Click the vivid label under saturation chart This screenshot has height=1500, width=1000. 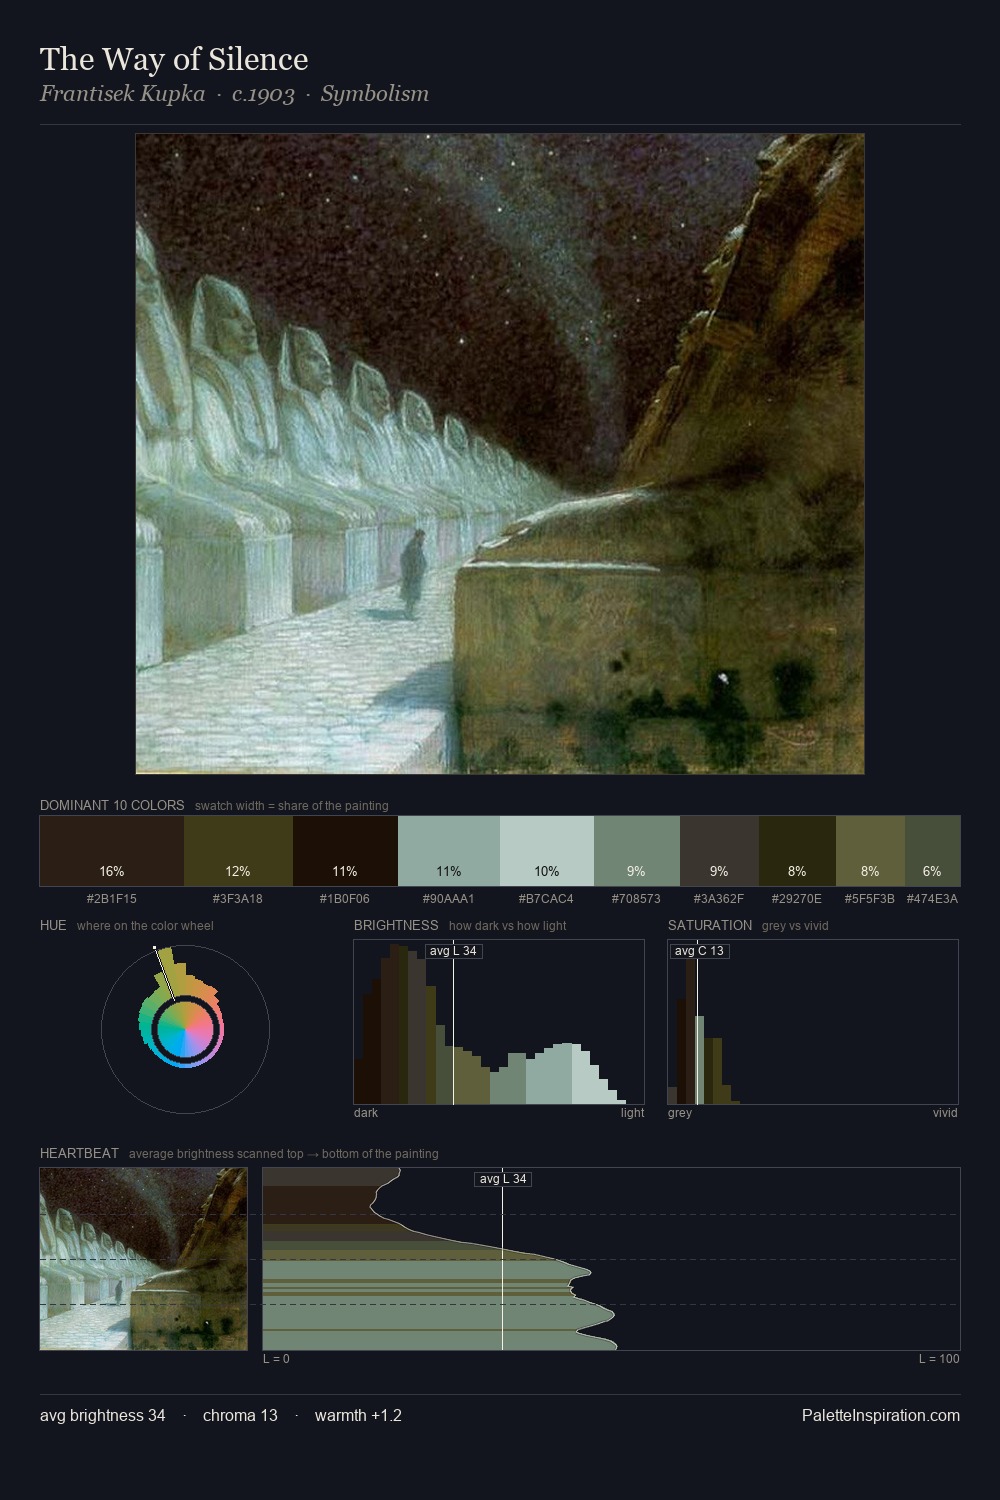pos(945,1113)
